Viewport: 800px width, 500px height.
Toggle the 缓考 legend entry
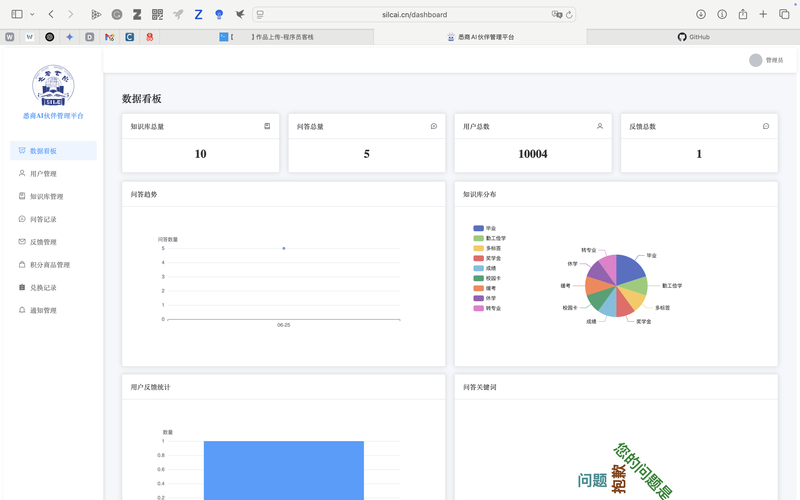click(x=485, y=288)
